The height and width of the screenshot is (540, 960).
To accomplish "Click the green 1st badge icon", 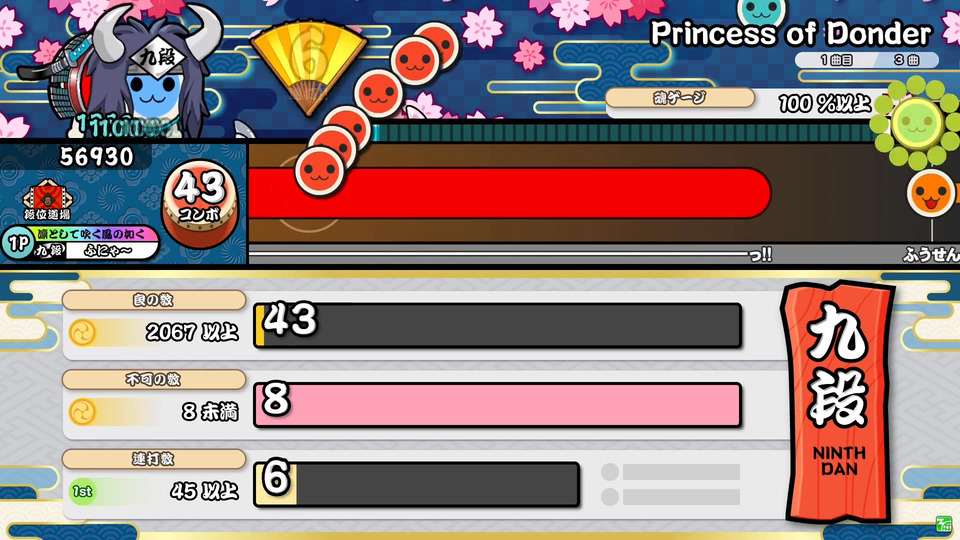I will click(82, 492).
